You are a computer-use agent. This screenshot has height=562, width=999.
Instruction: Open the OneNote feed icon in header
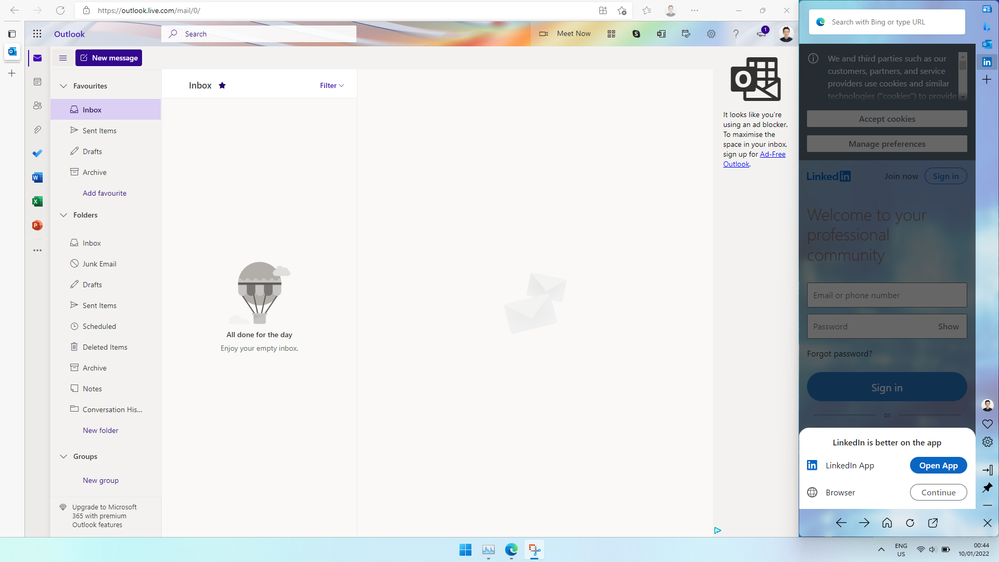(661, 34)
